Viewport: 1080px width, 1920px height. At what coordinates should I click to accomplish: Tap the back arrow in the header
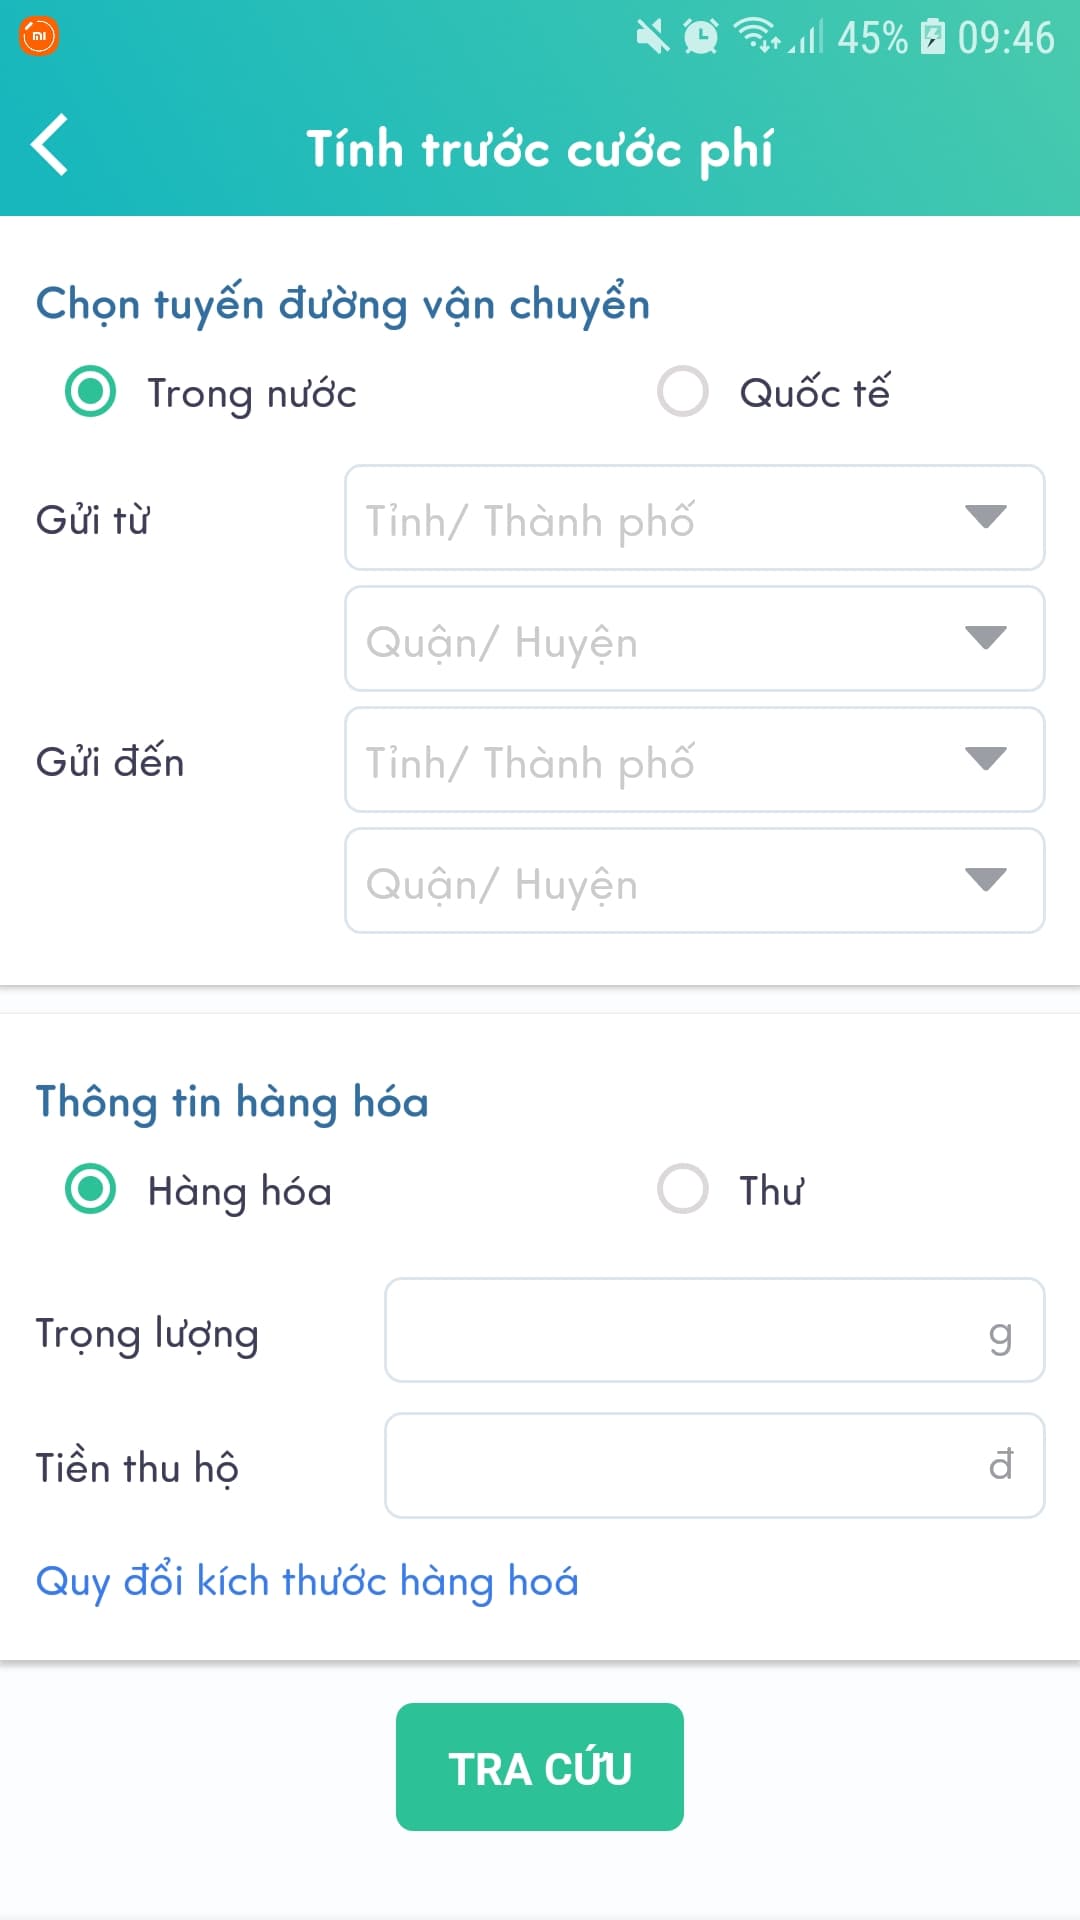pos(50,146)
